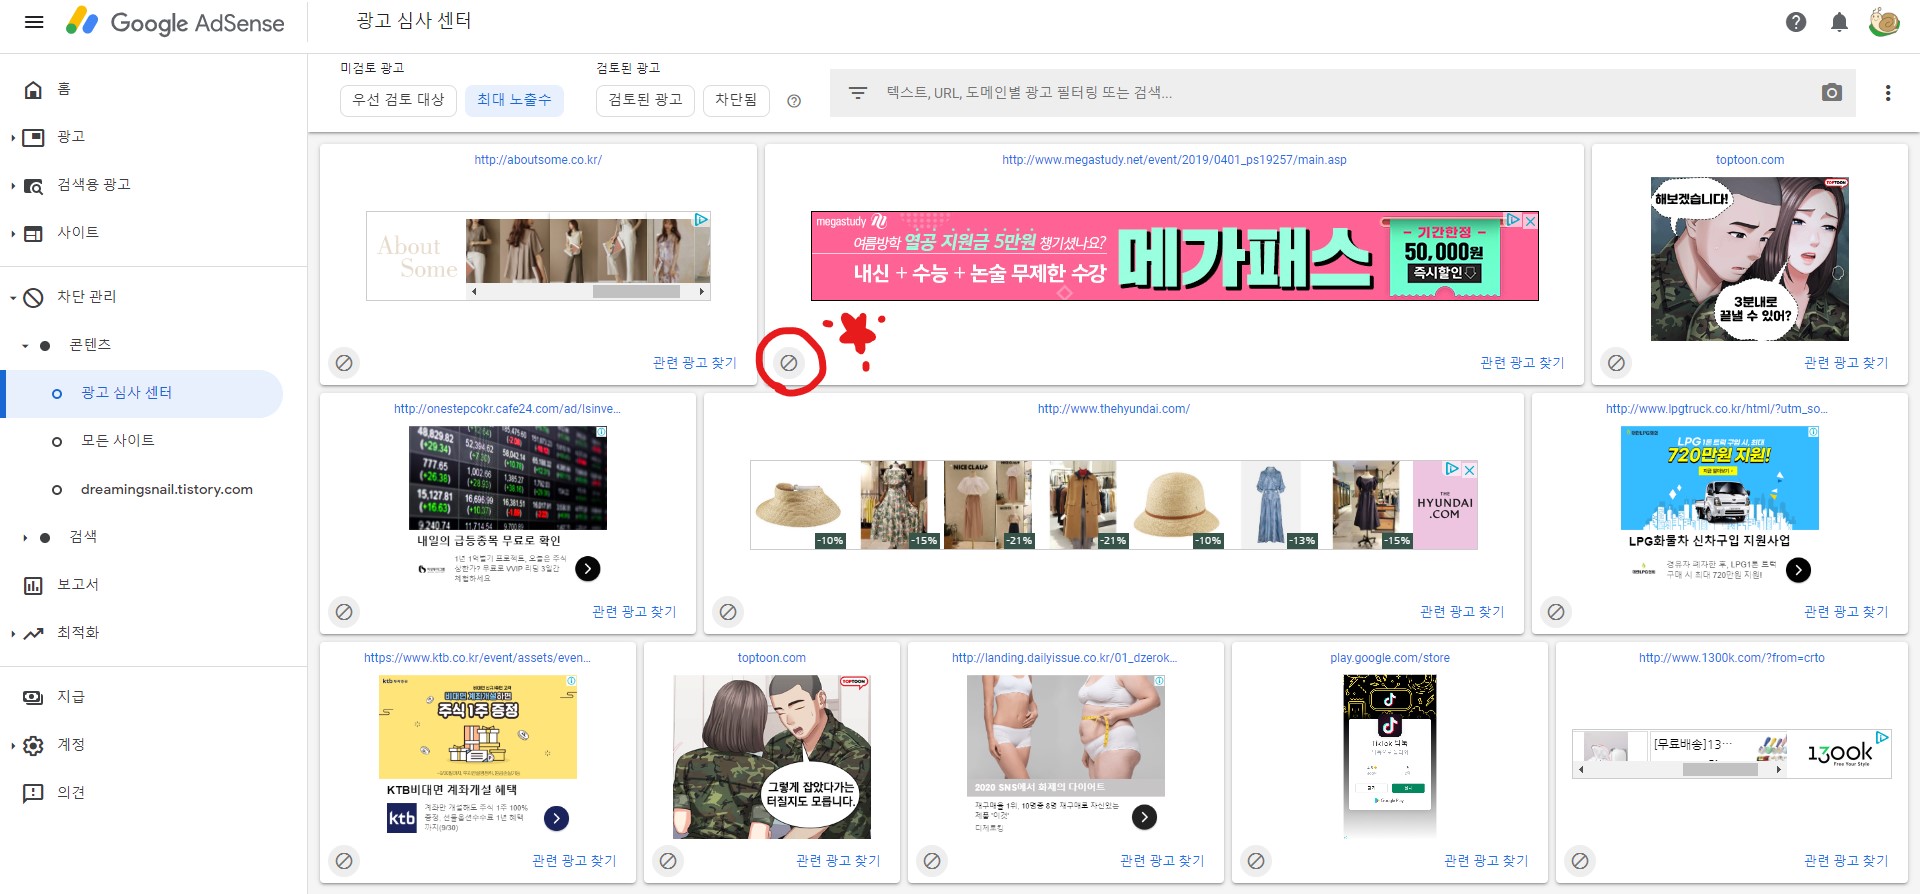
Task: Collapse the 콘텐츠 subsection
Action: (x=25, y=345)
